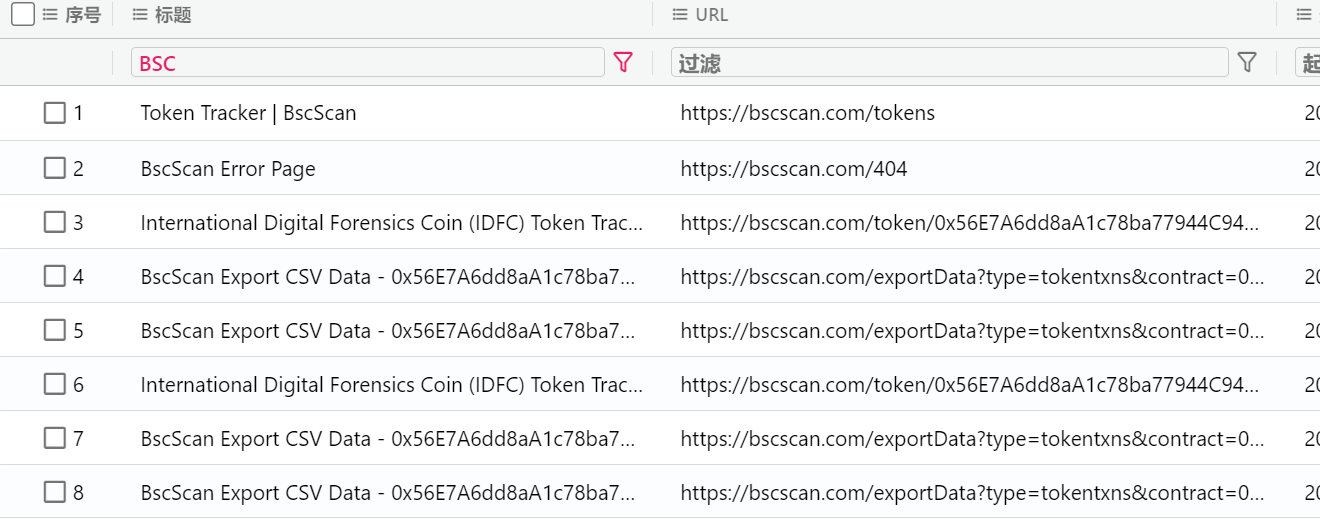Tick the checkbox for row 6

(55, 384)
